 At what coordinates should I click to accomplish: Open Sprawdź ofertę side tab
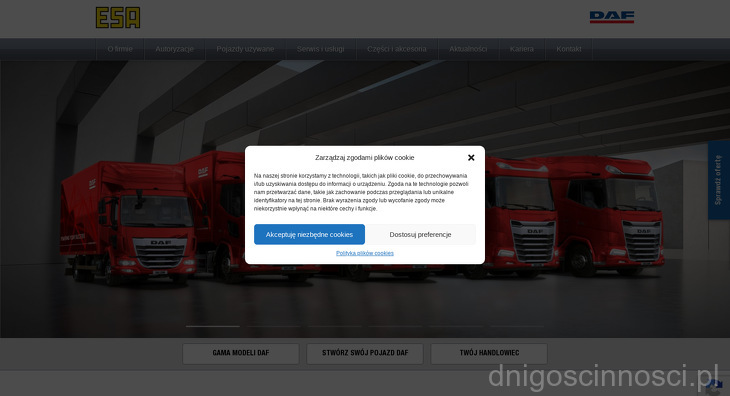tap(718, 180)
